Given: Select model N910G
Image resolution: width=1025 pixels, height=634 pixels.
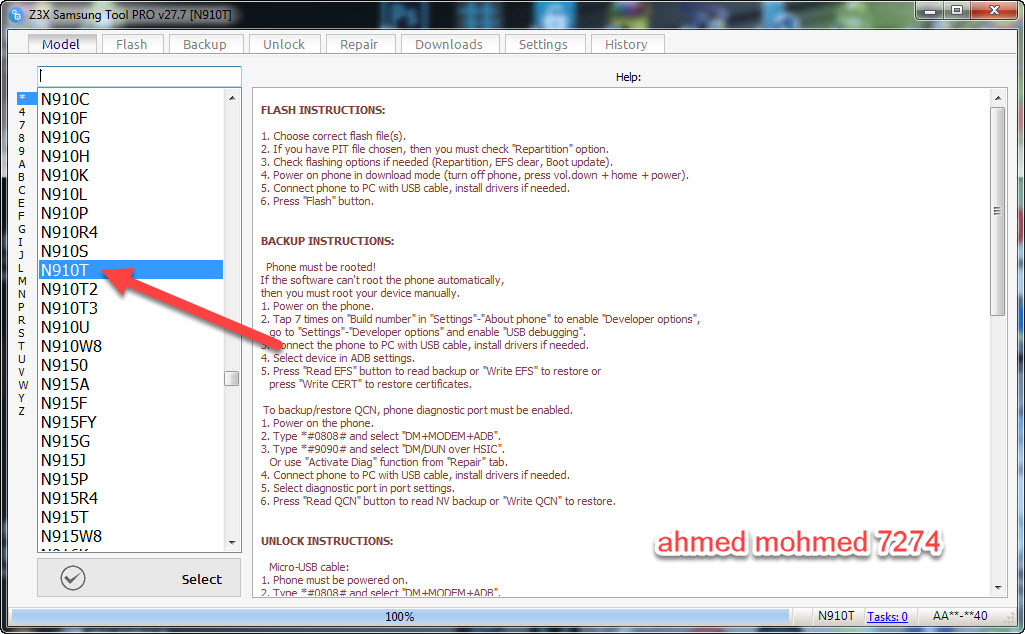Looking at the screenshot, I should pos(131,137).
